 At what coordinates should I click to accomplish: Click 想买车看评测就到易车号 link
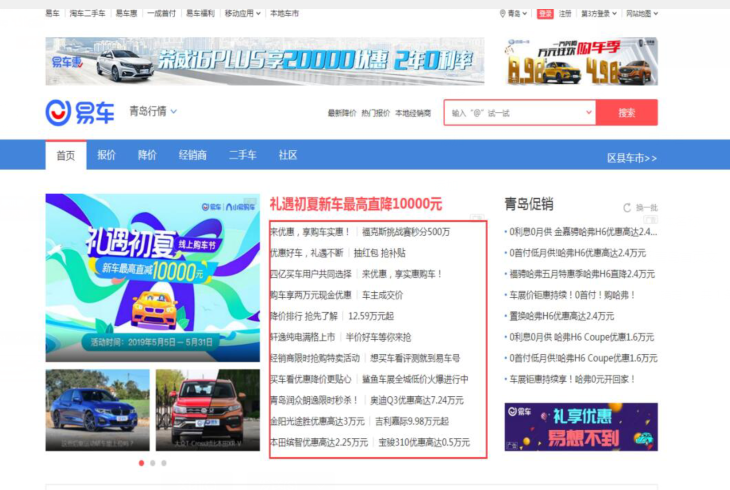[x=415, y=358]
